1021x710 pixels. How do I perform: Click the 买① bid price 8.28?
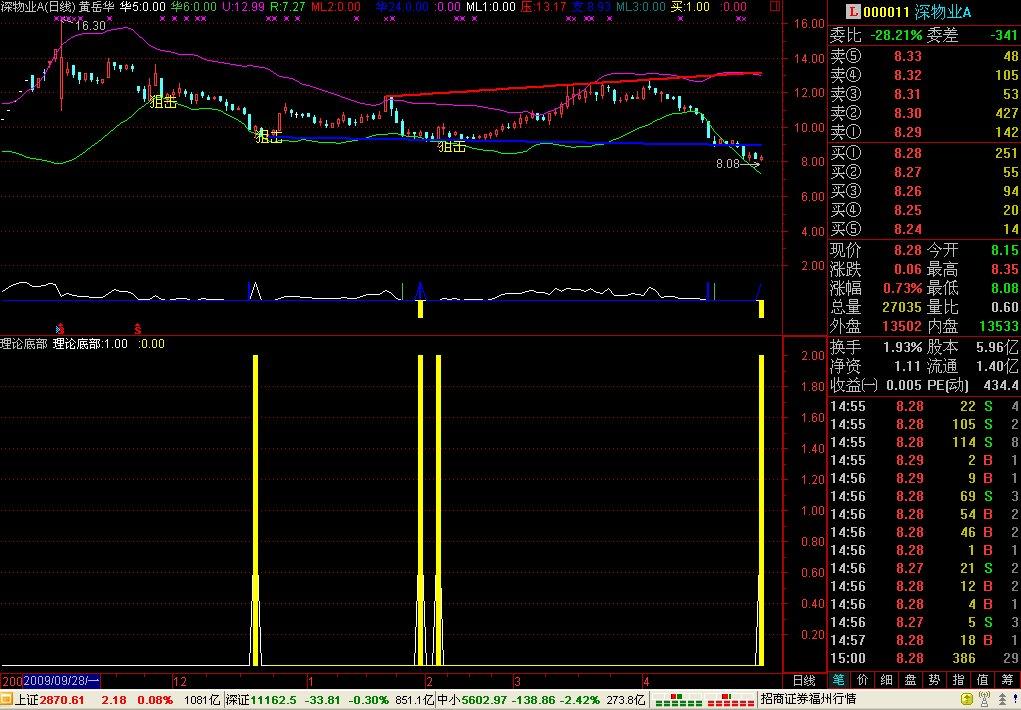[x=908, y=154]
